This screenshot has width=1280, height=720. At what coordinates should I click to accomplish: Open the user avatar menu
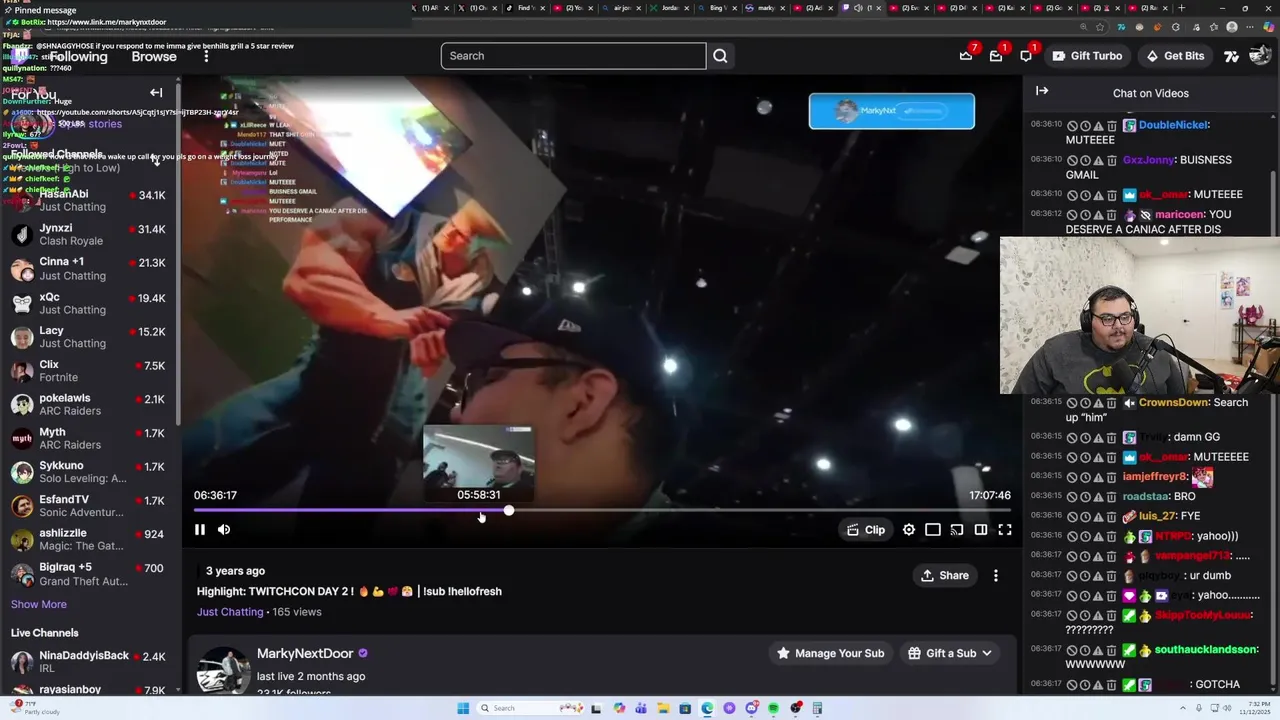[1260, 56]
